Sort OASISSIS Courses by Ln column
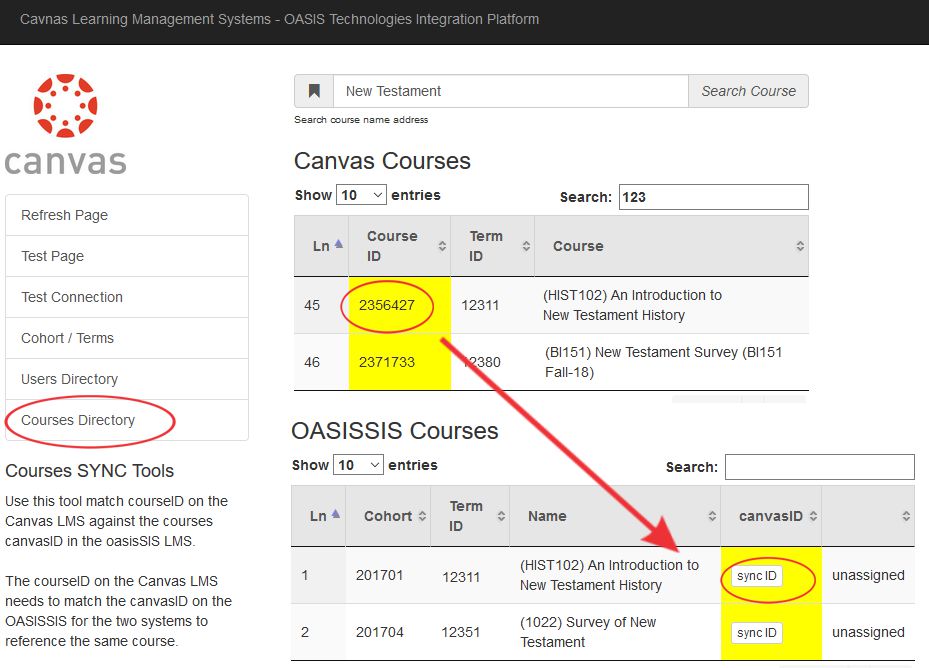Screen dimensions: 929x668 (318, 516)
